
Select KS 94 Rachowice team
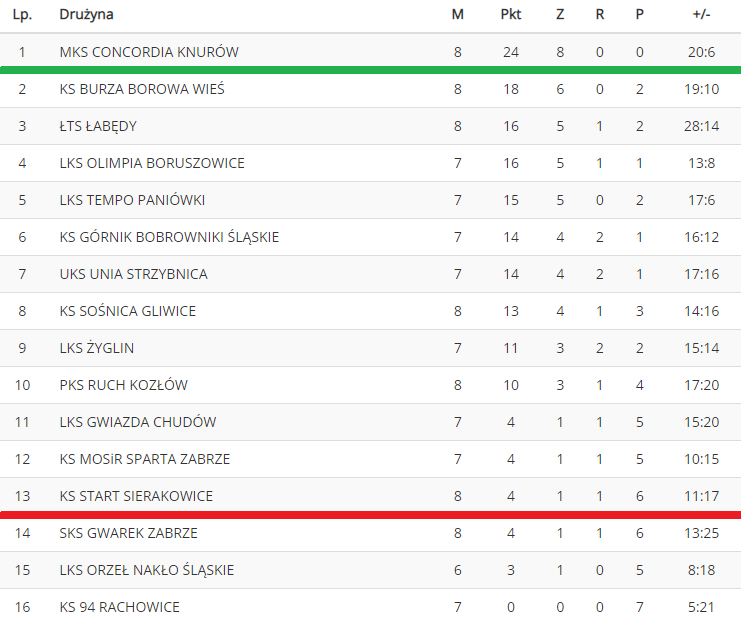point(120,607)
